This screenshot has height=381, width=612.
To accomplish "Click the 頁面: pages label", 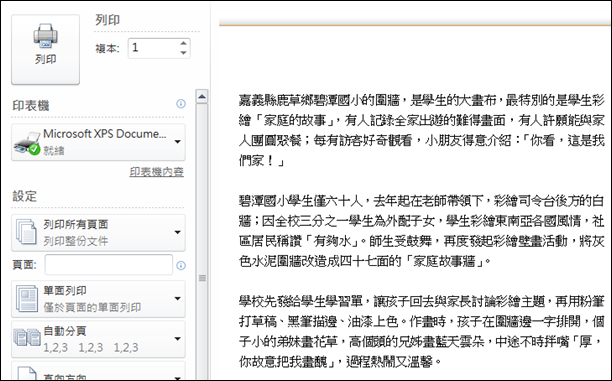I will point(25,265).
